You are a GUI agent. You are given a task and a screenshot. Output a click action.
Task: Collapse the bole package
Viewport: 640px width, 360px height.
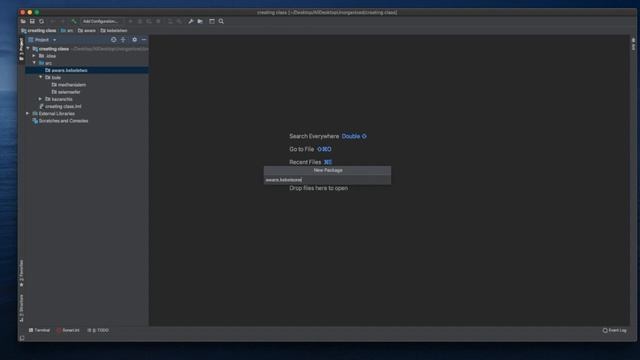(41, 77)
